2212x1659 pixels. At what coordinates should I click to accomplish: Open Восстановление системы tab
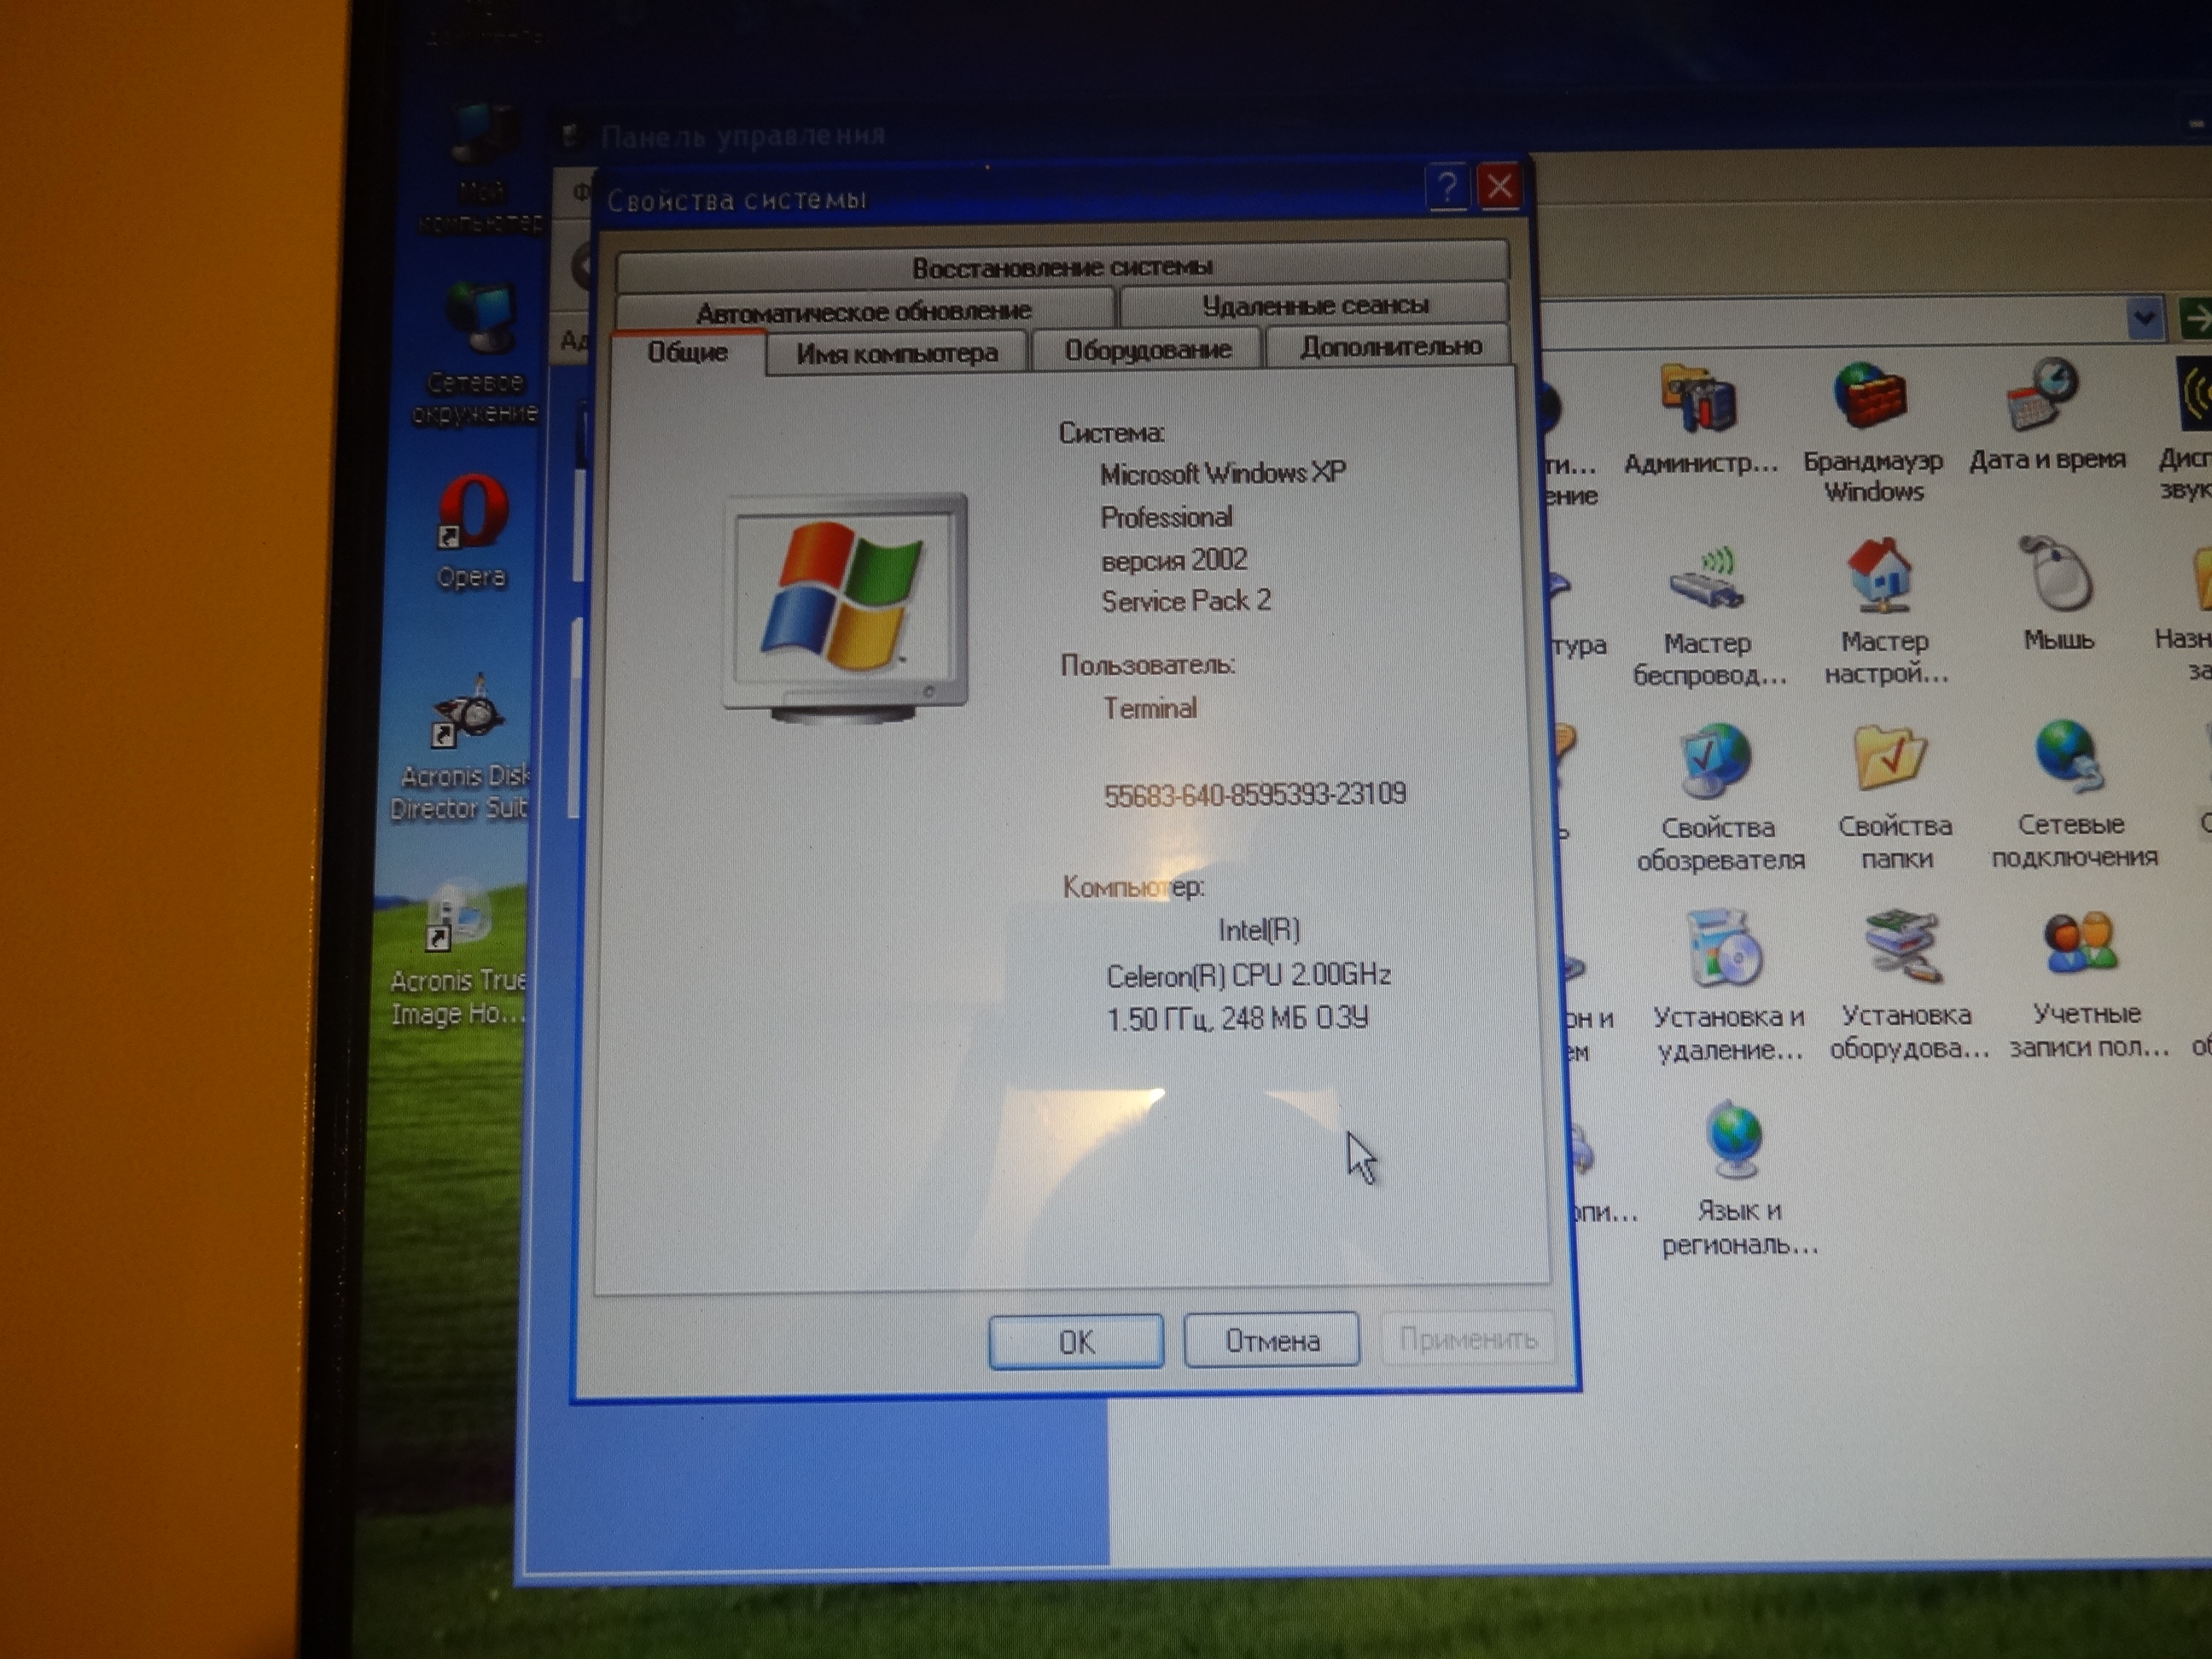coord(1061,267)
